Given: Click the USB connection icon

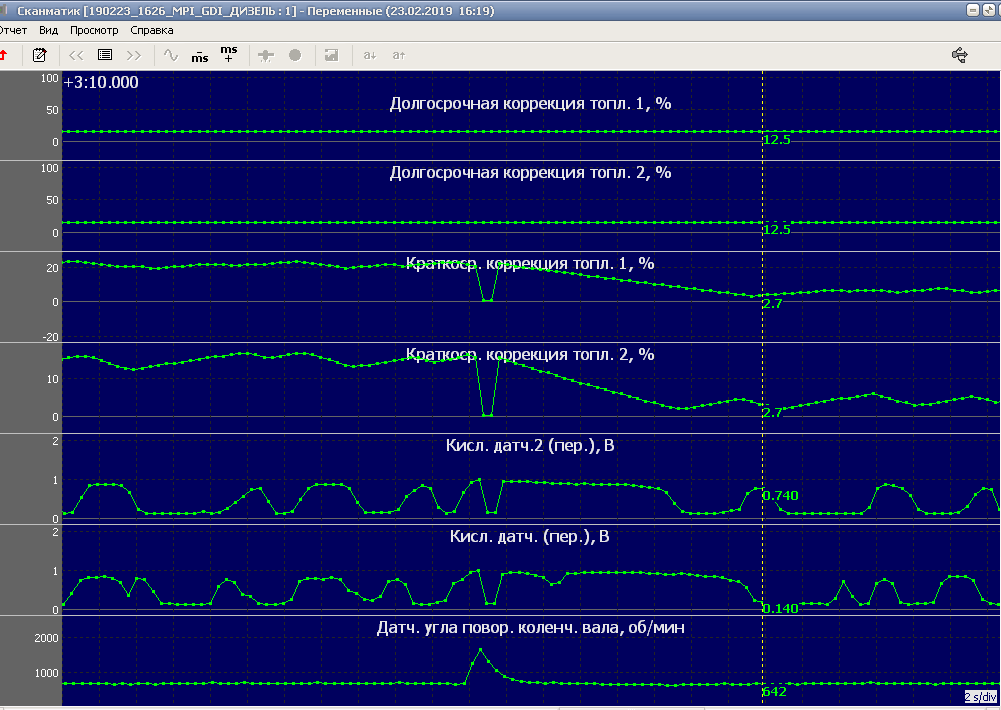Looking at the screenshot, I should (960, 55).
